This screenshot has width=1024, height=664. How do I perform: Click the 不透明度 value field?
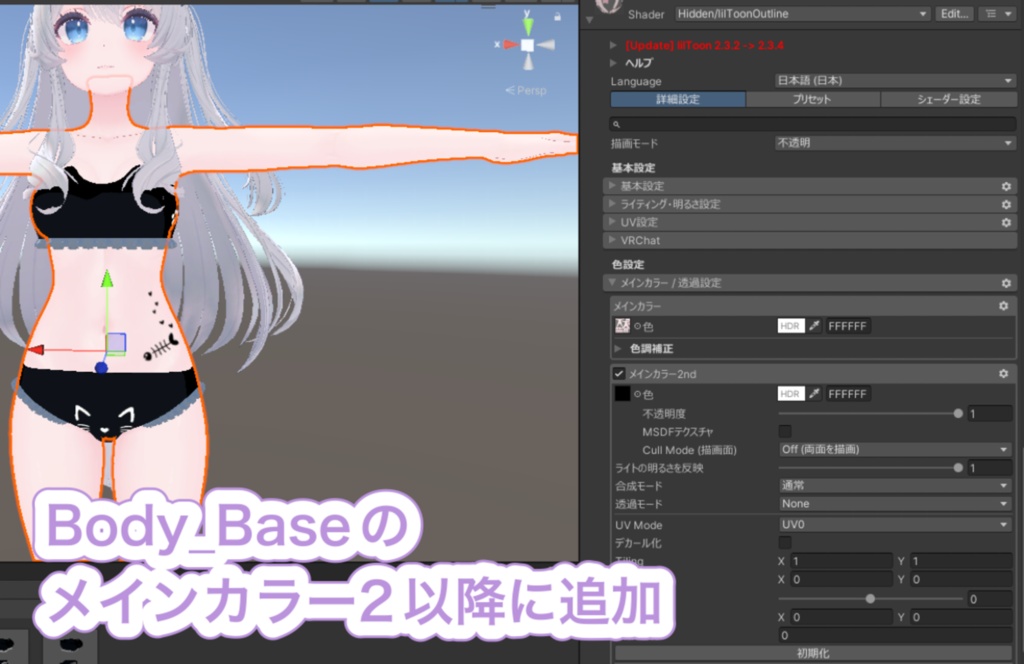tap(989, 413)
